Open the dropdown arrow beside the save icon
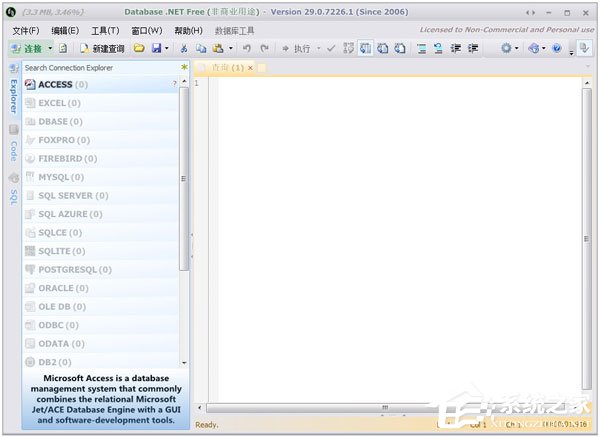The width and height of the screenshot is (600, 437). pos(168,48)
